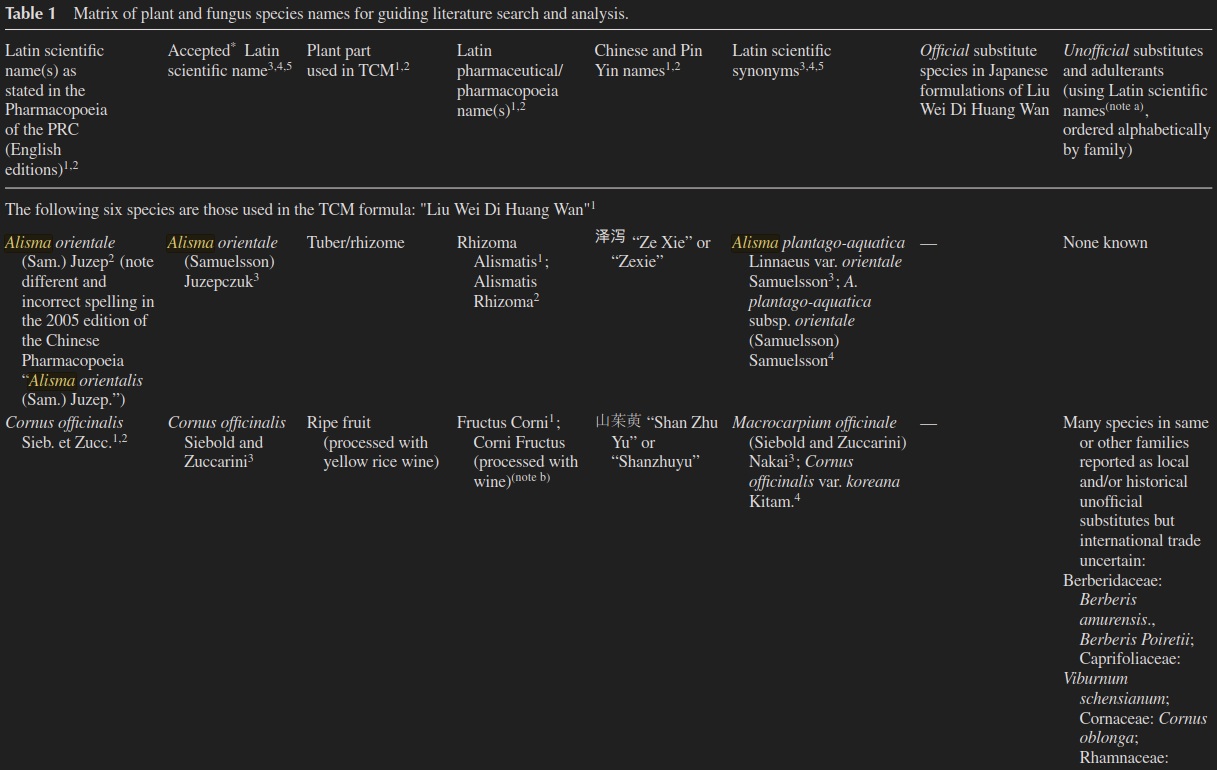Click the highlighted "Alisma orientalis" misspelling text
This screenshot has height=770, width=1217.
click(x=85, y=381)
